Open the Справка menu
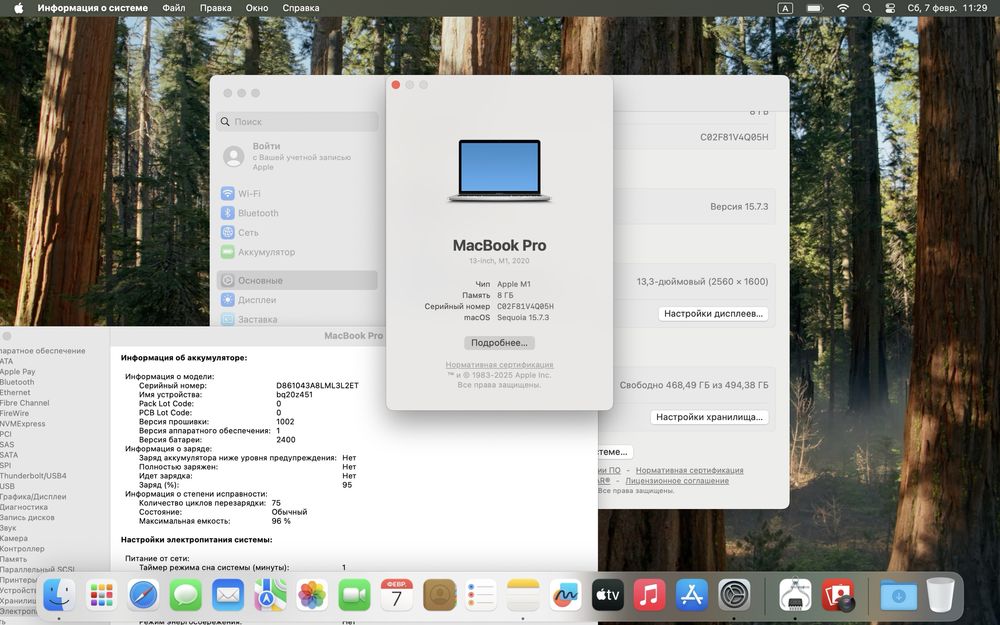 click(300, 8)
